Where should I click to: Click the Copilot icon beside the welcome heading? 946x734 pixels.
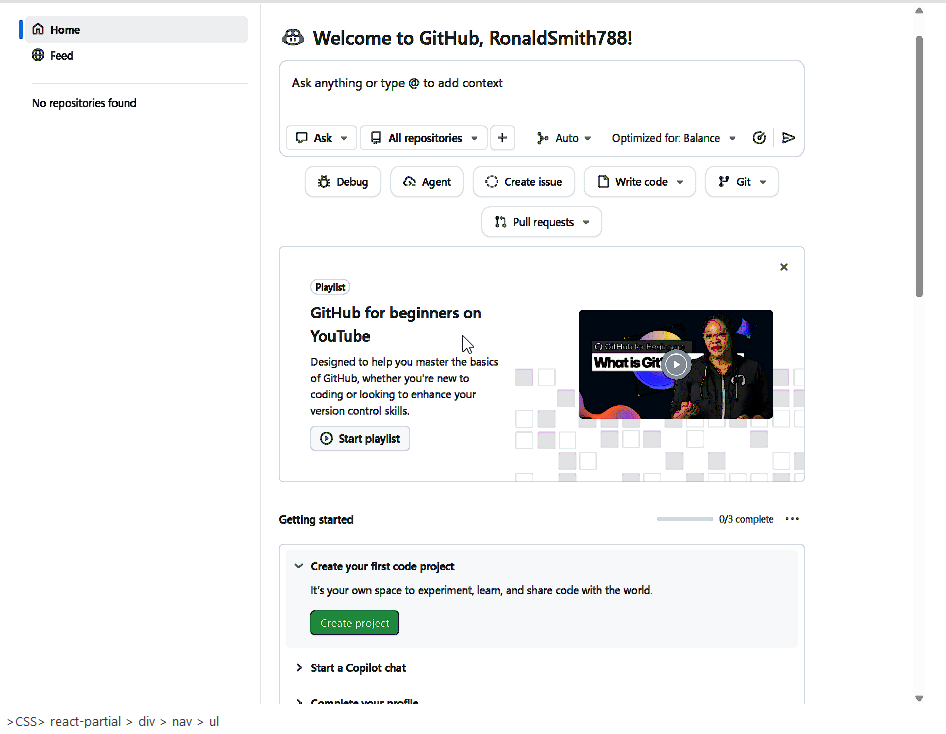pyautogui.click(x=293, y=38)
